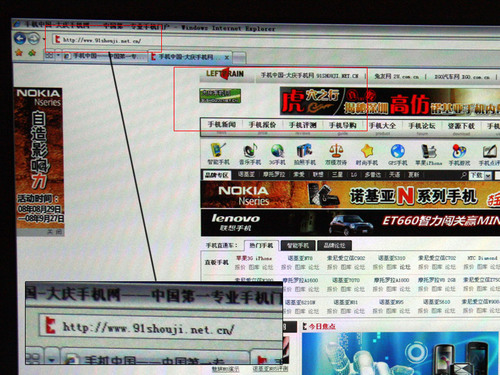Click the 品牌专区 label on brand bar

click(216, 175)
